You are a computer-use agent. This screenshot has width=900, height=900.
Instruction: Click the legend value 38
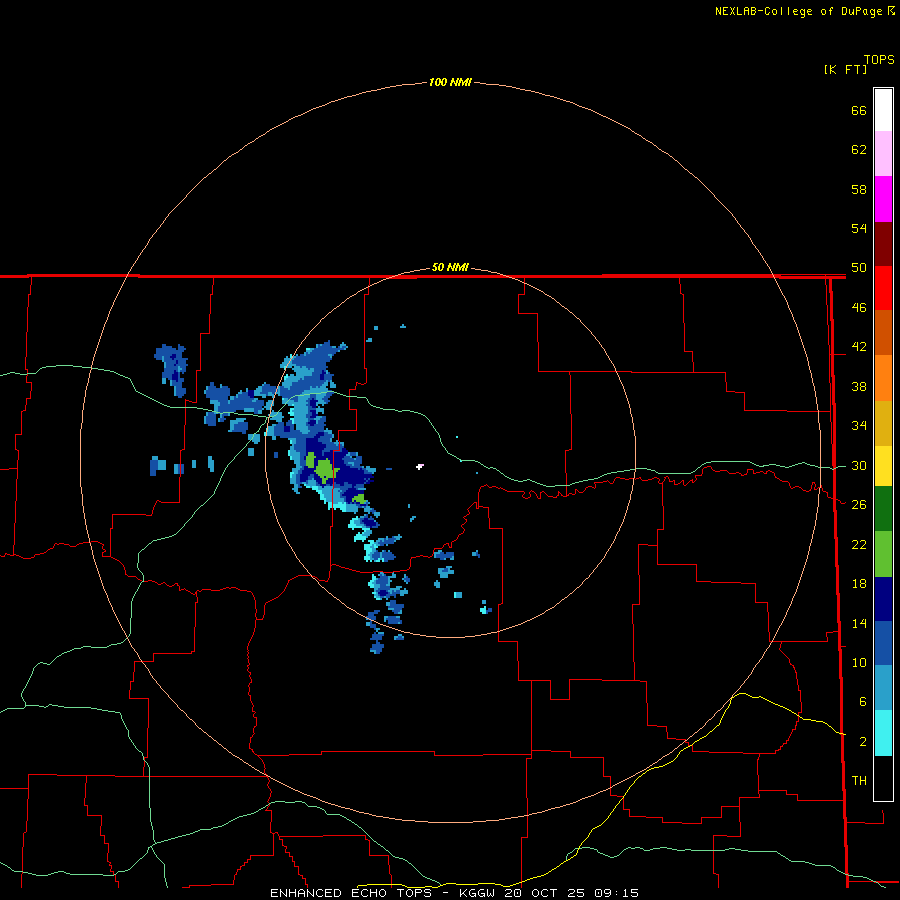[x=859, y=387]
